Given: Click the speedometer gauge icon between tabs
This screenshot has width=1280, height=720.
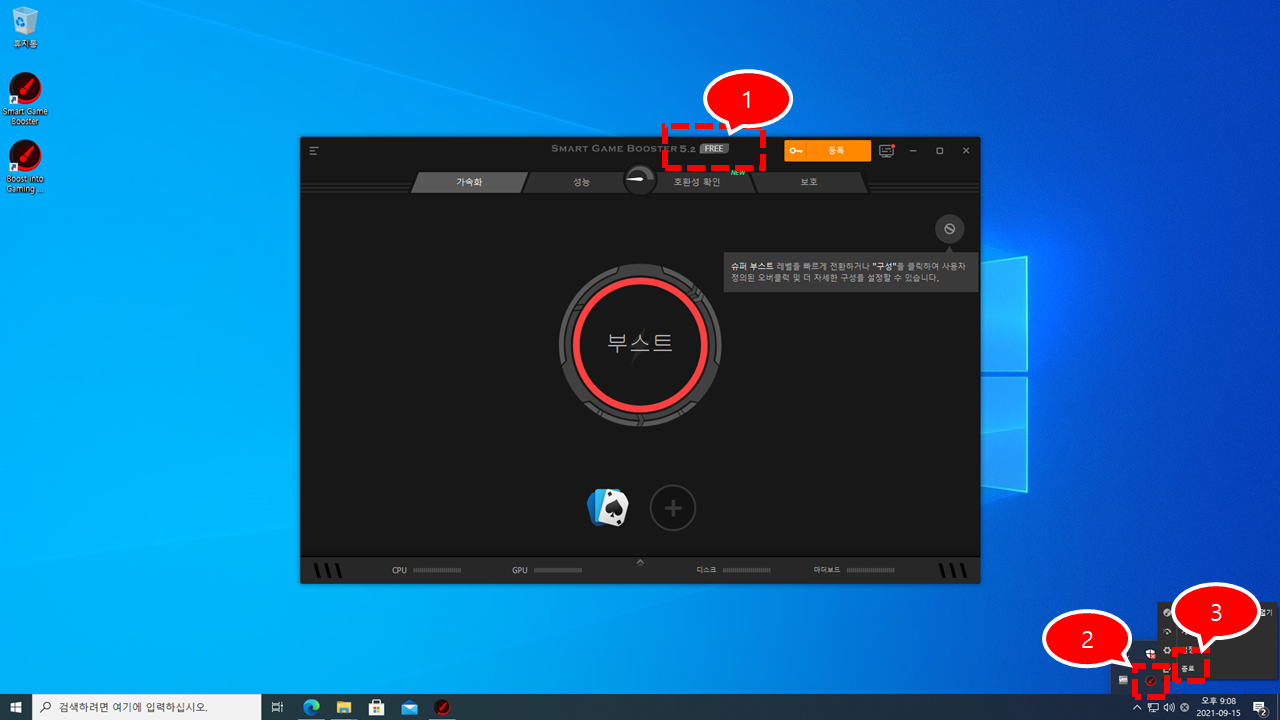Looking at the screenshot, I should (x=640, y=180).
